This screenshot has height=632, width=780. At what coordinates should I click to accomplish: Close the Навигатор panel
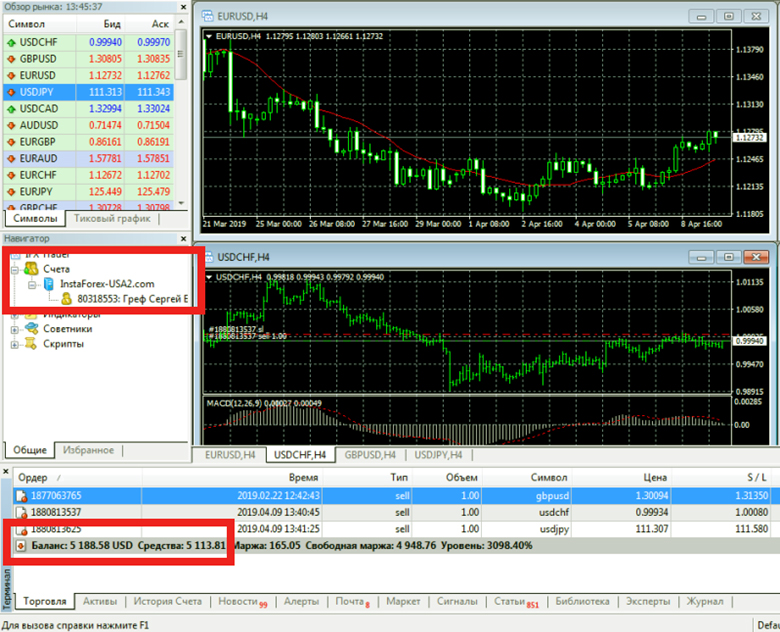181,238
